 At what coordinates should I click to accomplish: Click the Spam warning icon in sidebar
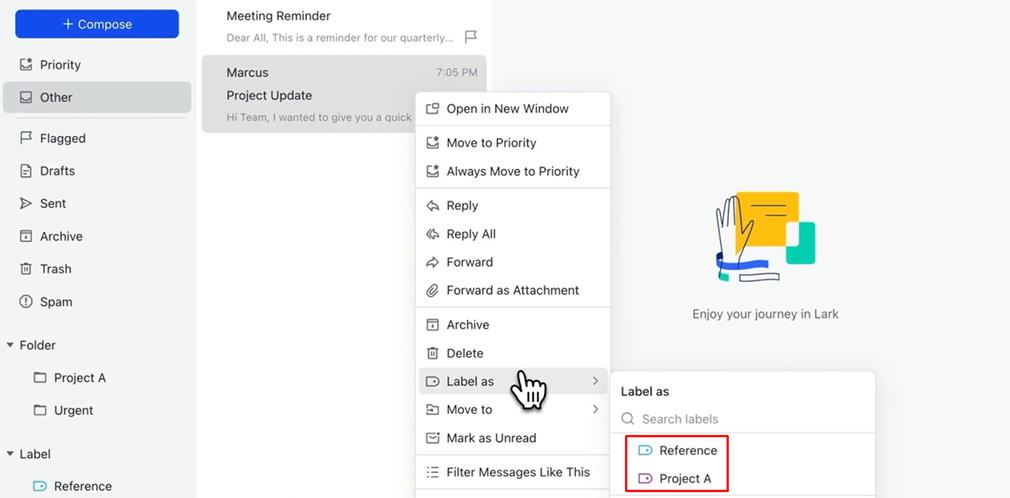26,302
